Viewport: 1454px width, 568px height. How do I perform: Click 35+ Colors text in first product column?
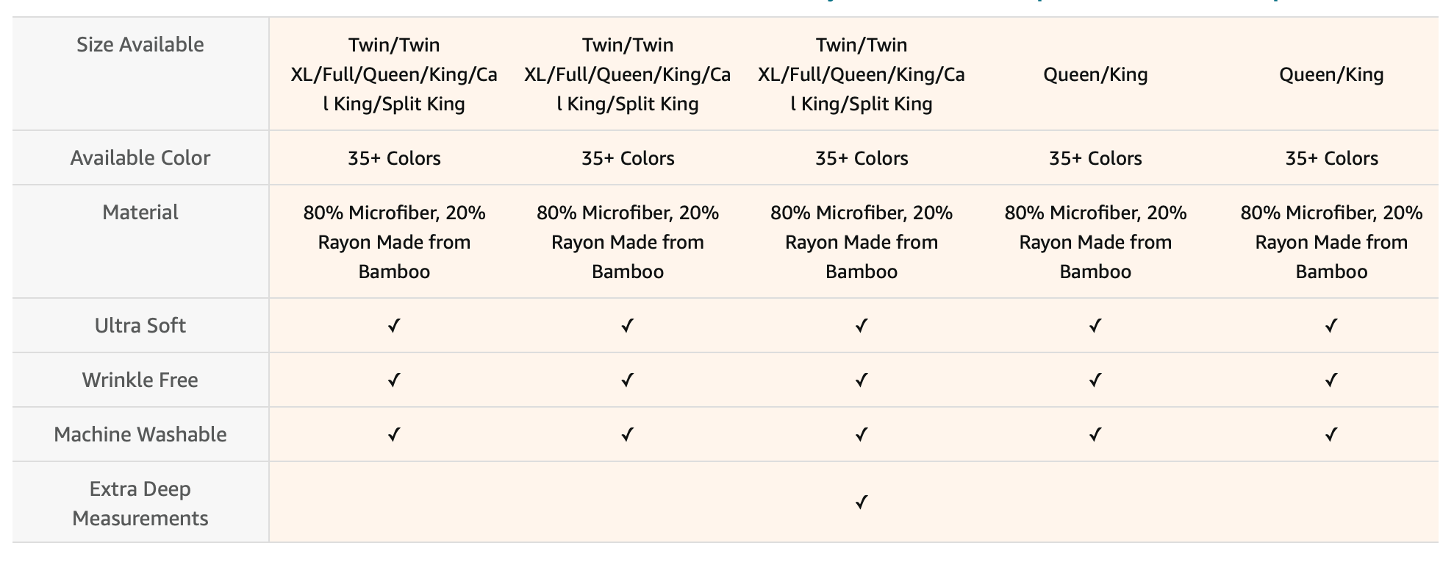(394, 158)
